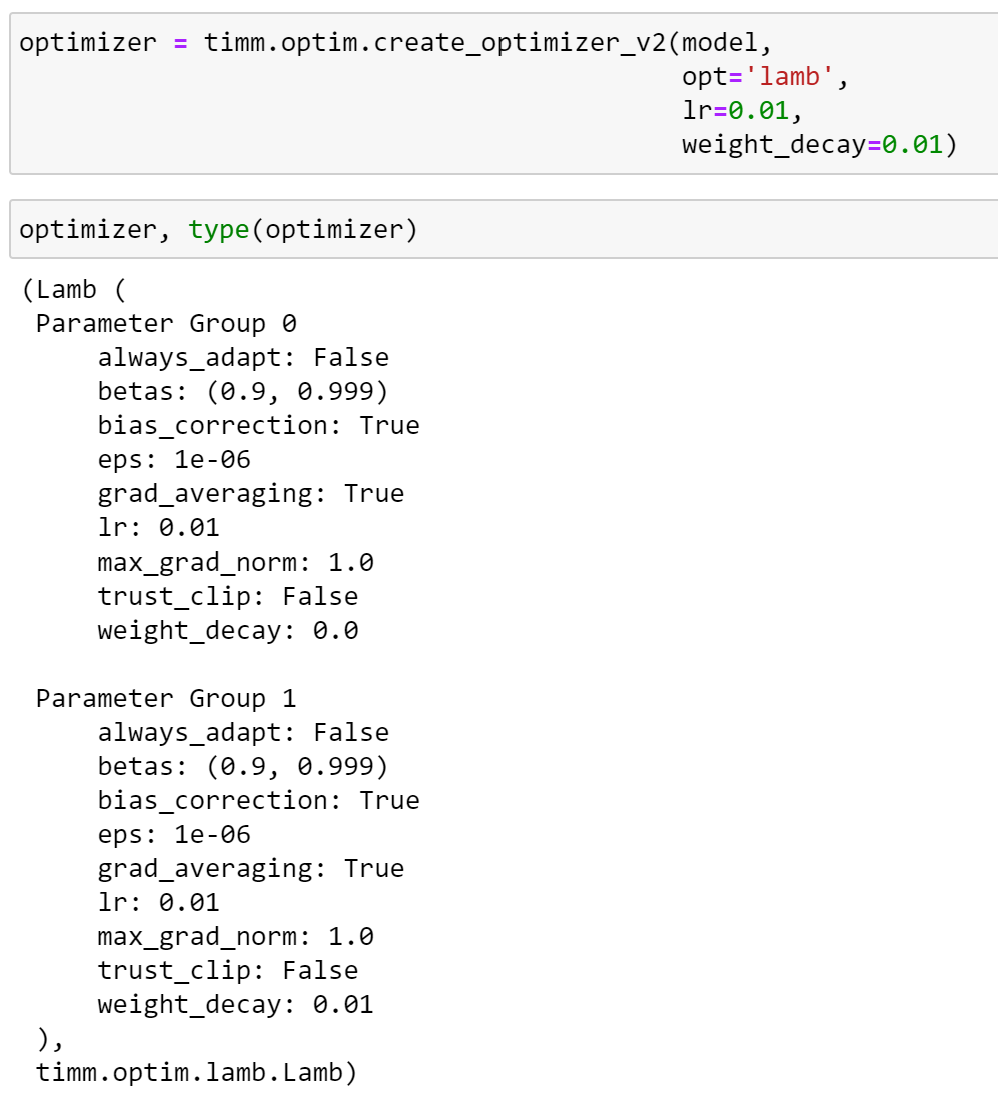Viewport: 998px width, 1100px height.
Task: Click 'grad_averaging: True' under Parameter Group 0
Action: point(250,494)
